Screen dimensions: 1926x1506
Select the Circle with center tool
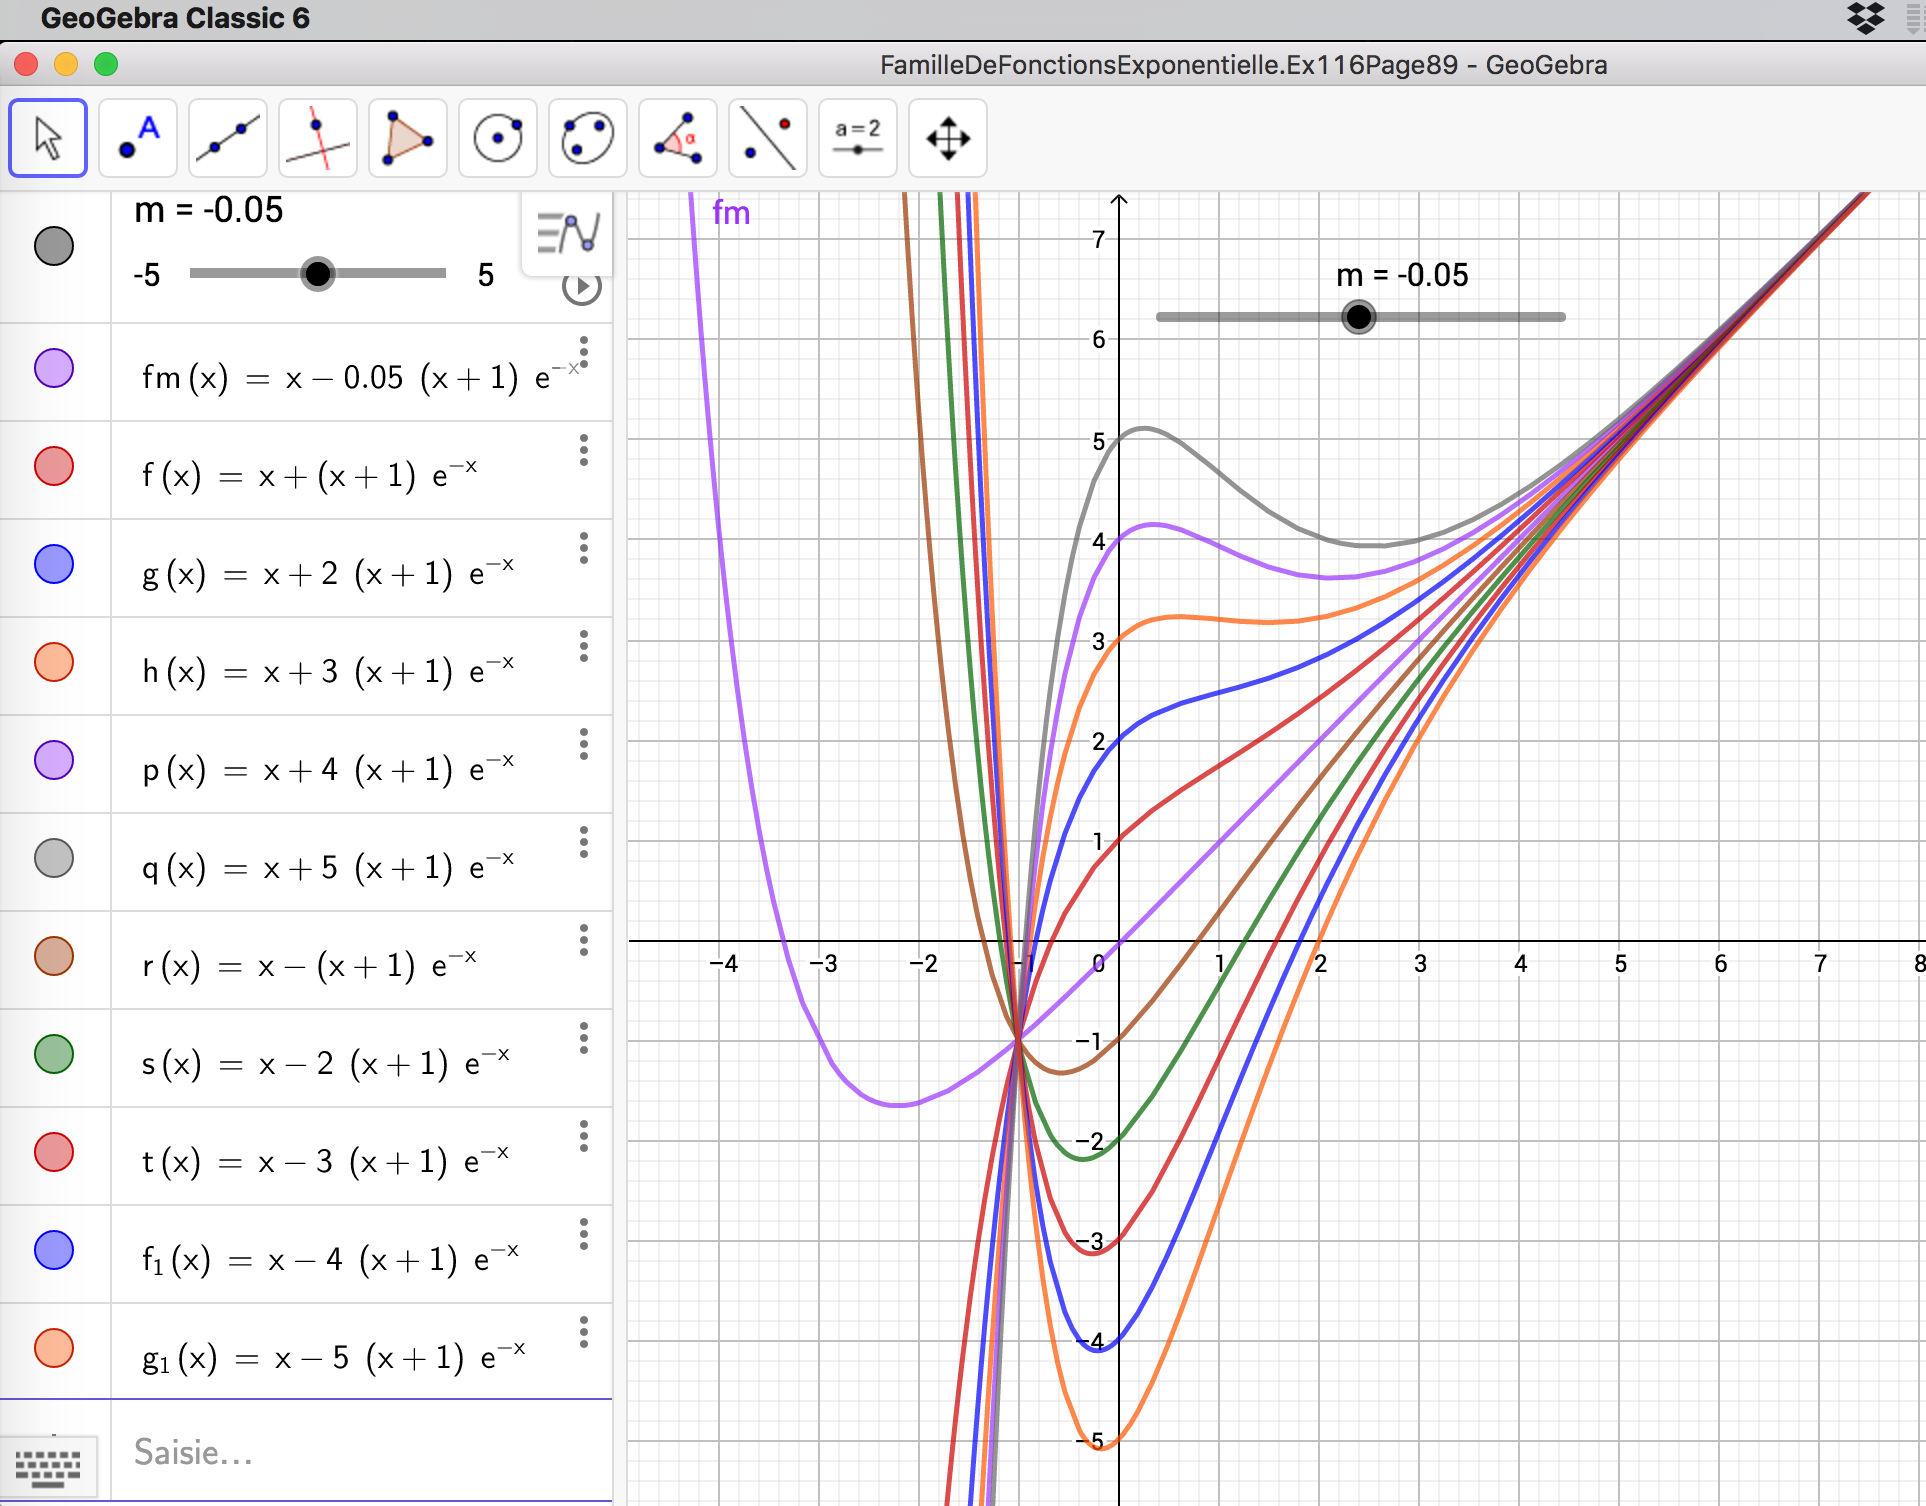pos(498,138)
